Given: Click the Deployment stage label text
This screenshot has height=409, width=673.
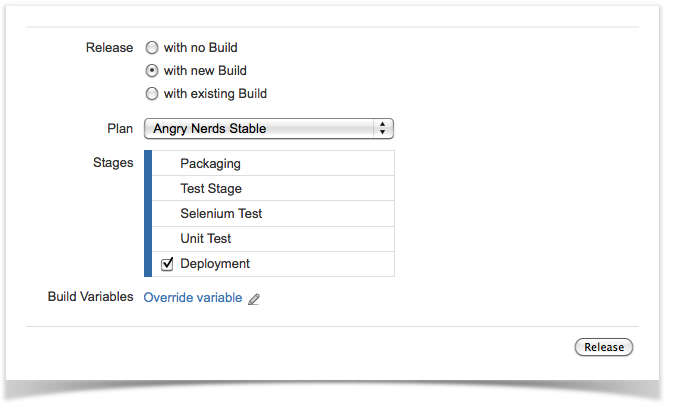Looking at the screenshot, I should click(215, 264).
